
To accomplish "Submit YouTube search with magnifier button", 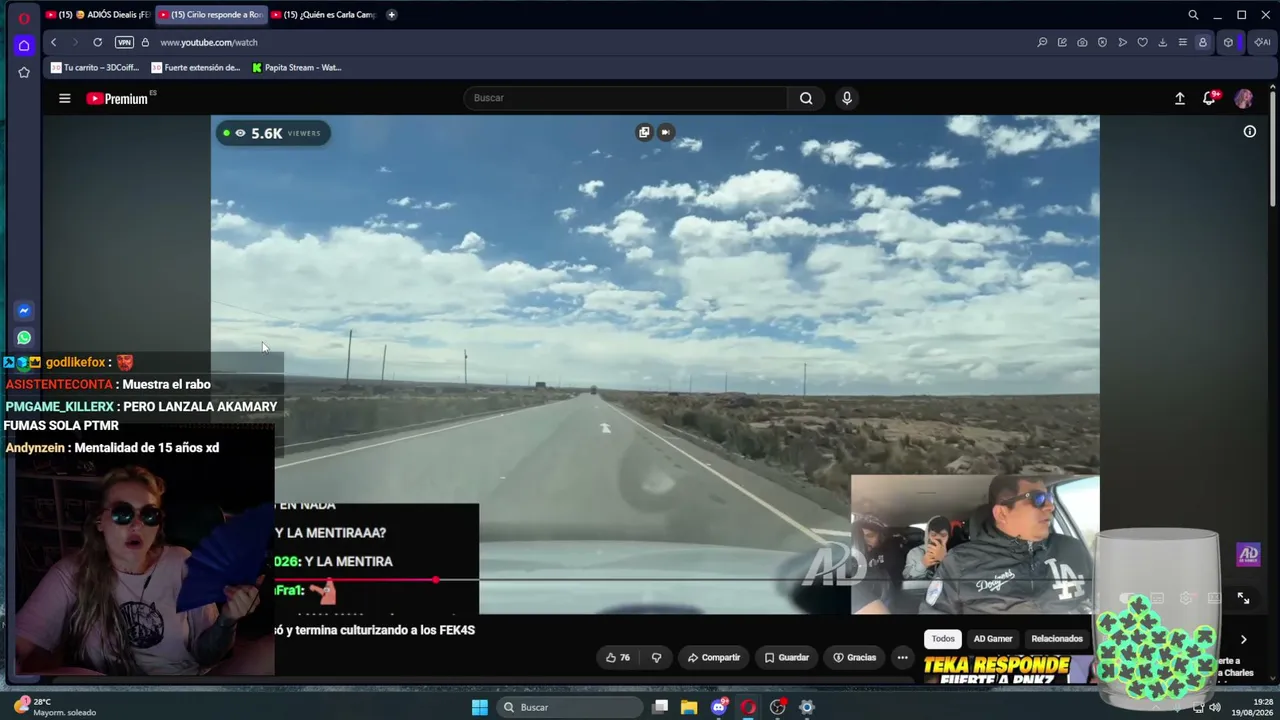I will point(806,98).
